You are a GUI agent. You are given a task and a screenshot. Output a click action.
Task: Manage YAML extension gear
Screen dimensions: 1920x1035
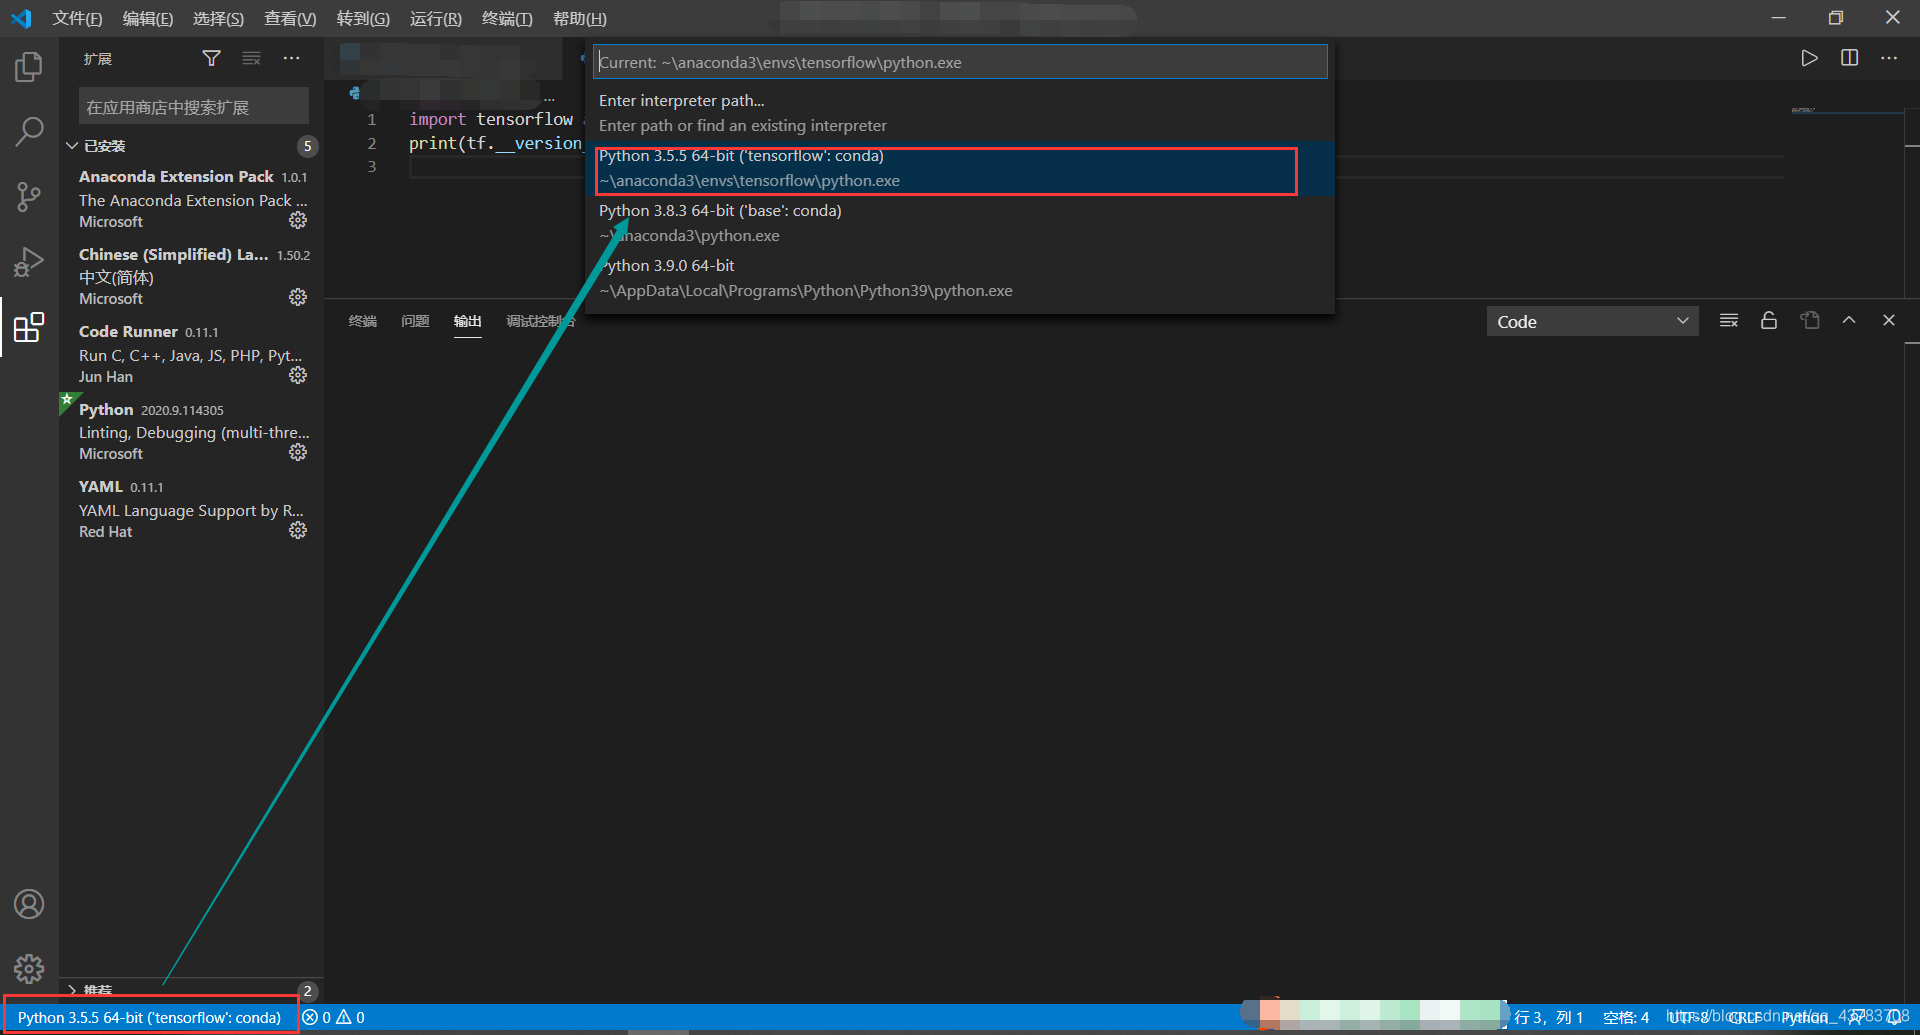(298, 530)
